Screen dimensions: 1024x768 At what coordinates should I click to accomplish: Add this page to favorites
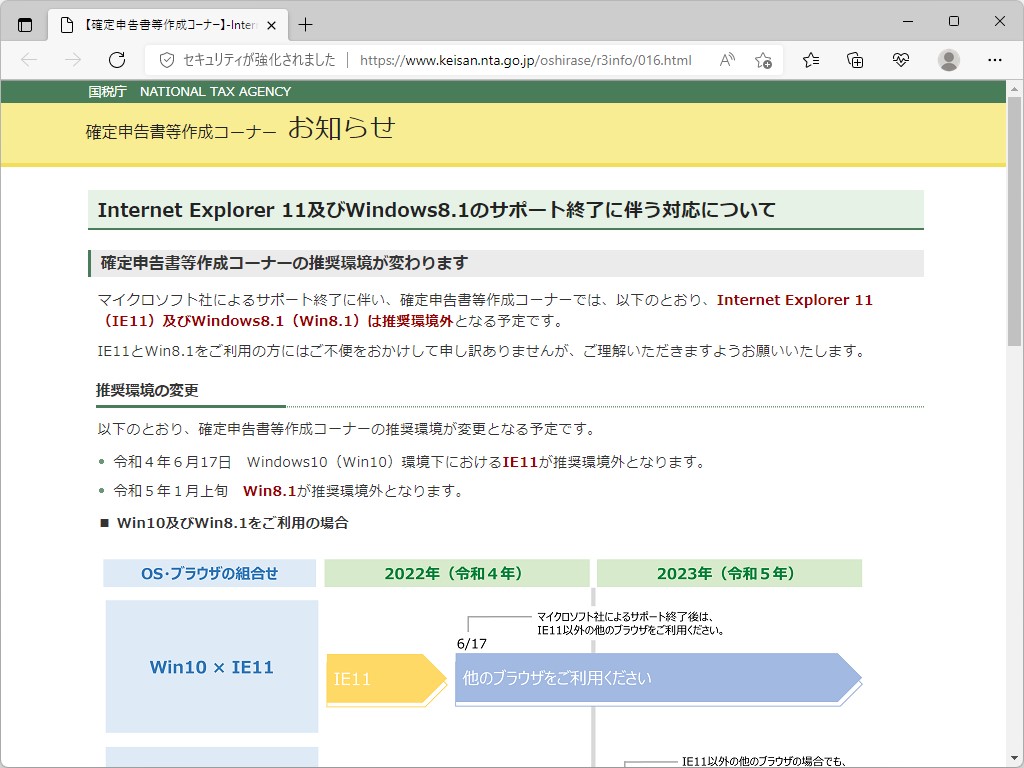763,60
